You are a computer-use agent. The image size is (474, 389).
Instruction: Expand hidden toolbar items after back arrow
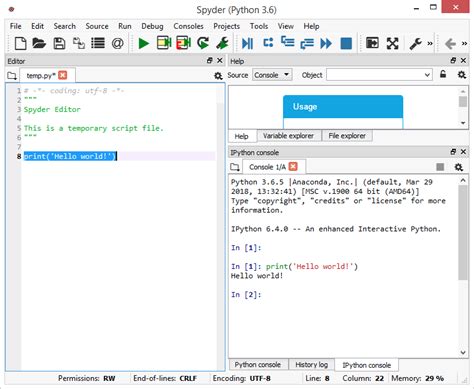[464, 43]
